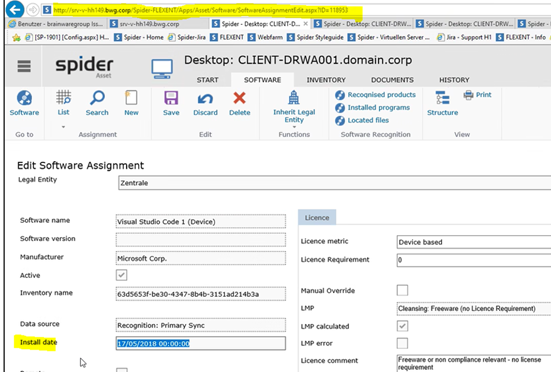Click the Install date field
The width and height of the screenshot is (551, 372).
click(x=201, y=343)
